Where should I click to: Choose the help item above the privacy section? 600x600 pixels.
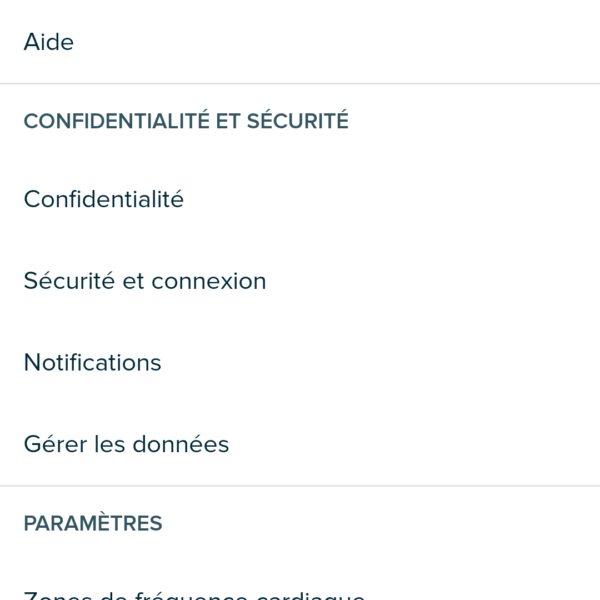tap(49, 42)
